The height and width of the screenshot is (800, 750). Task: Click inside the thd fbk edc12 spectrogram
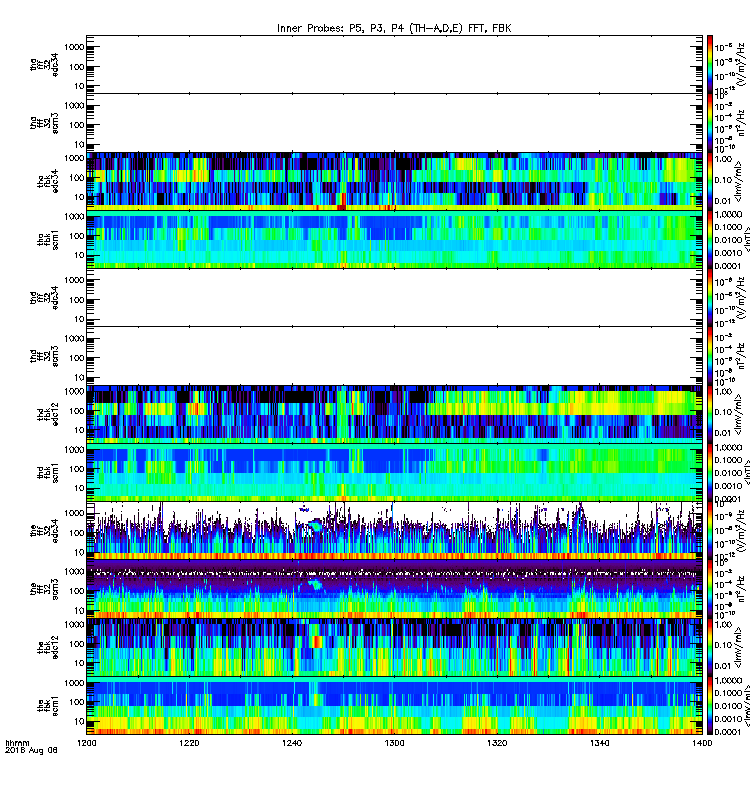click(x=394, y=414)
